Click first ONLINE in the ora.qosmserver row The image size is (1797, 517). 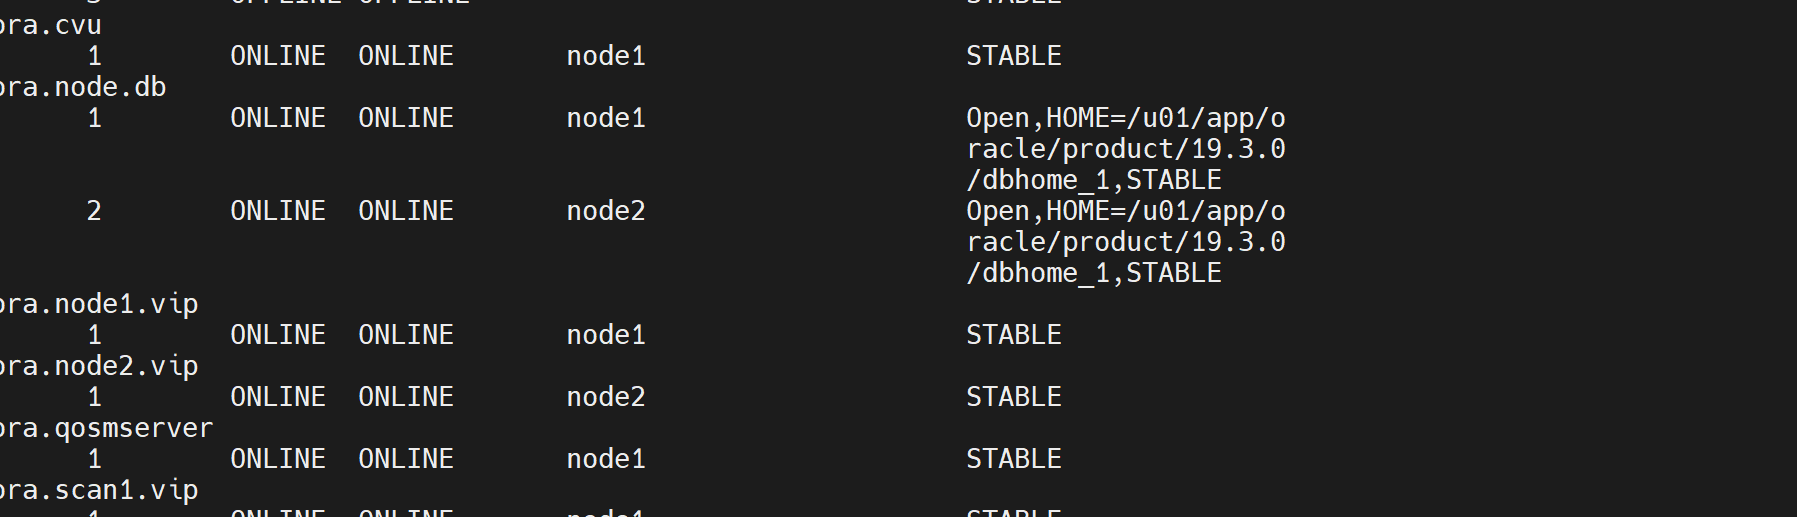(x=278, y=459)
